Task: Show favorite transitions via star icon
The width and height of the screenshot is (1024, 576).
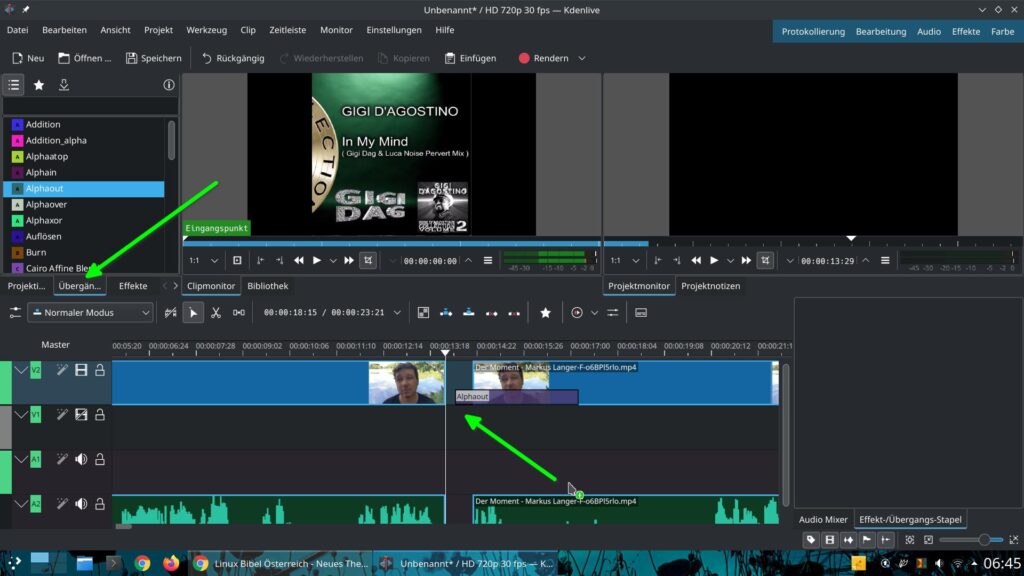Action: coord(39,85)
